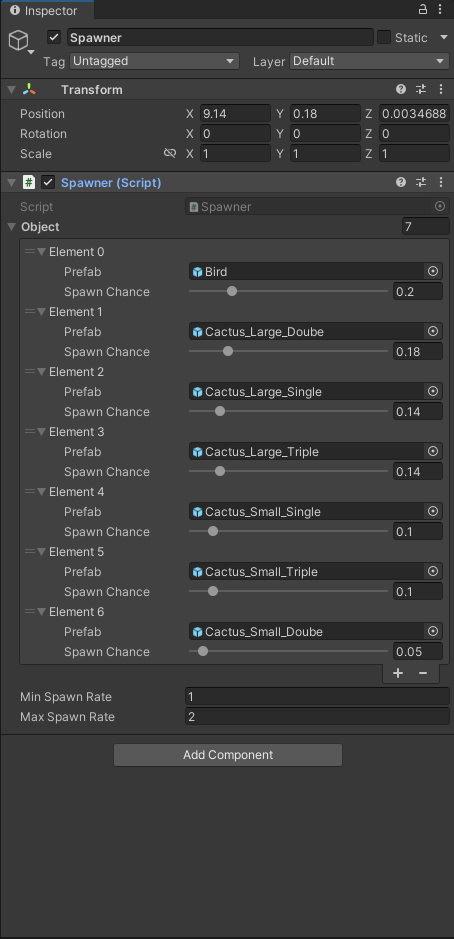Screen dimensions: 454x939
Task: Open Spawner script preset selector icon
Action: pos(421,182)
